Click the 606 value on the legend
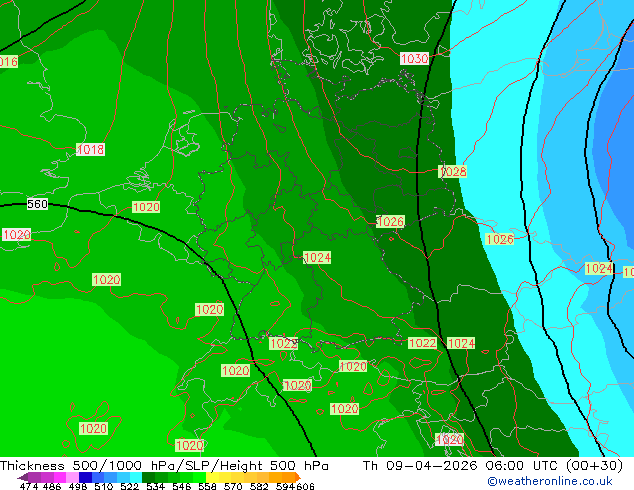 pyautogui.click(x=305, y=486)
